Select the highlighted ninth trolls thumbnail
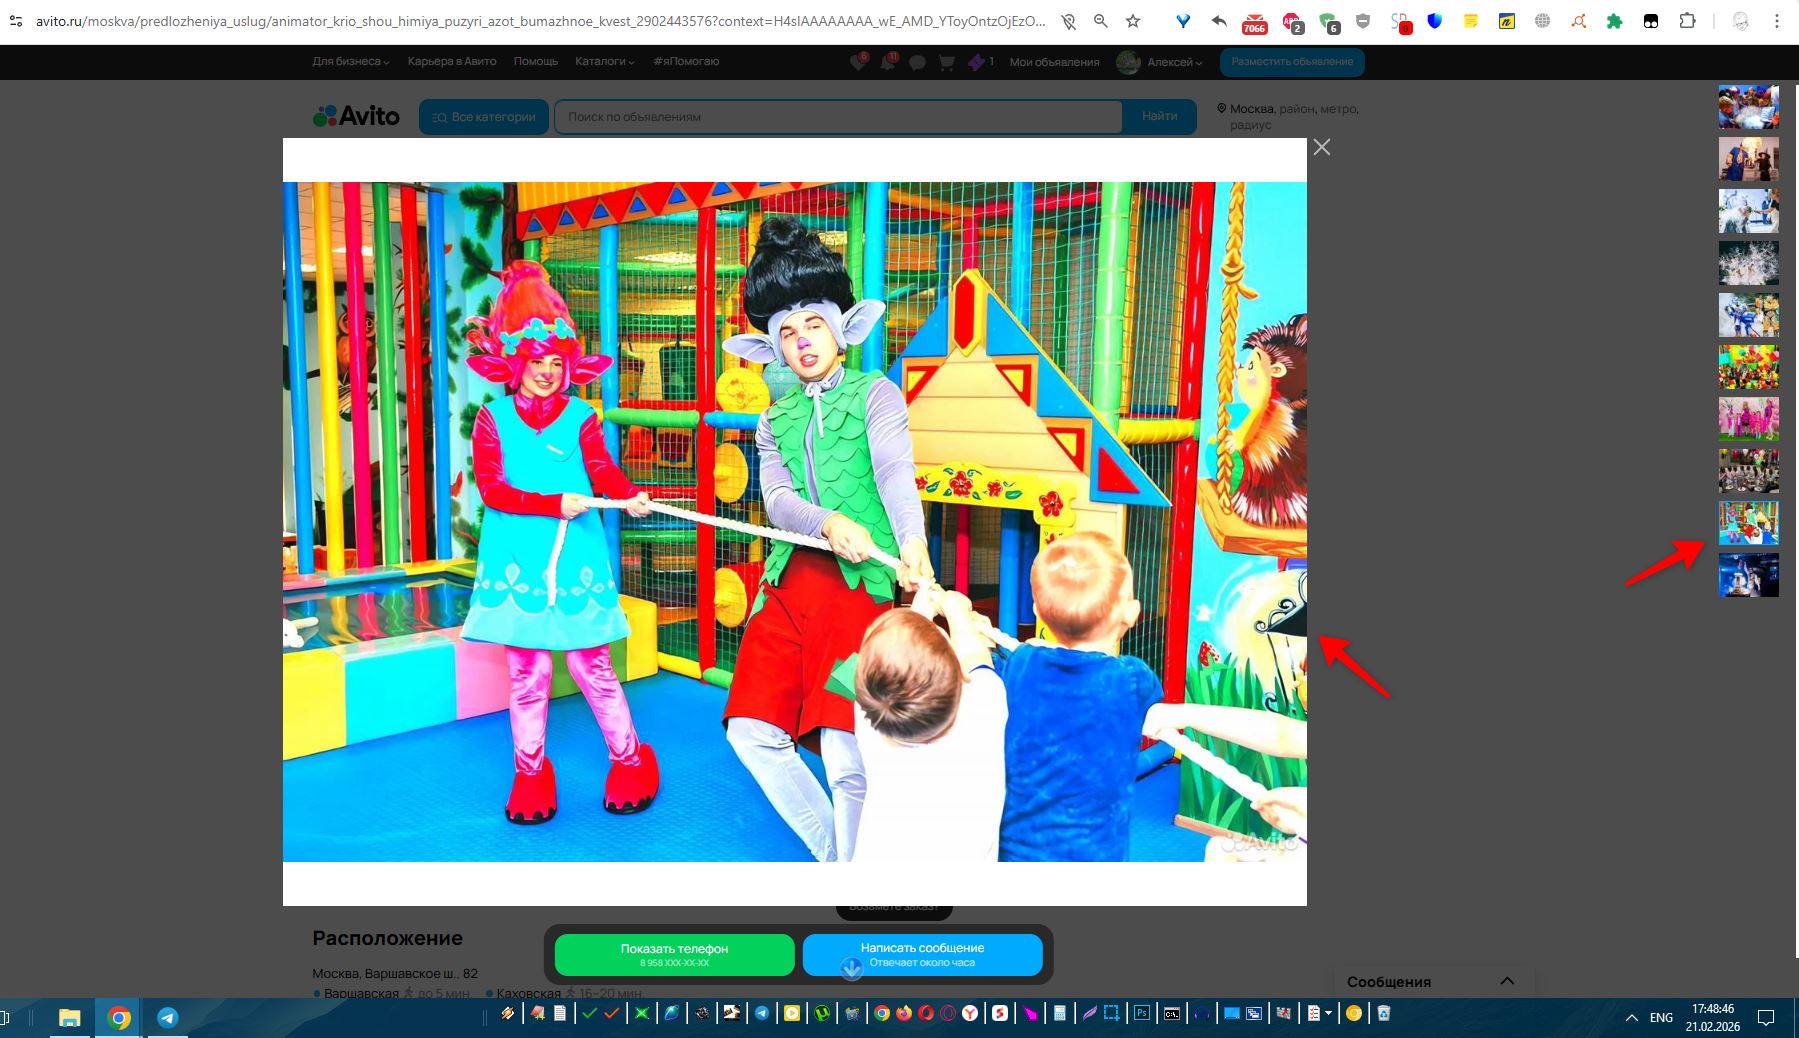The height and width of the screenshot is (1038, 1799). (1748, 523)
